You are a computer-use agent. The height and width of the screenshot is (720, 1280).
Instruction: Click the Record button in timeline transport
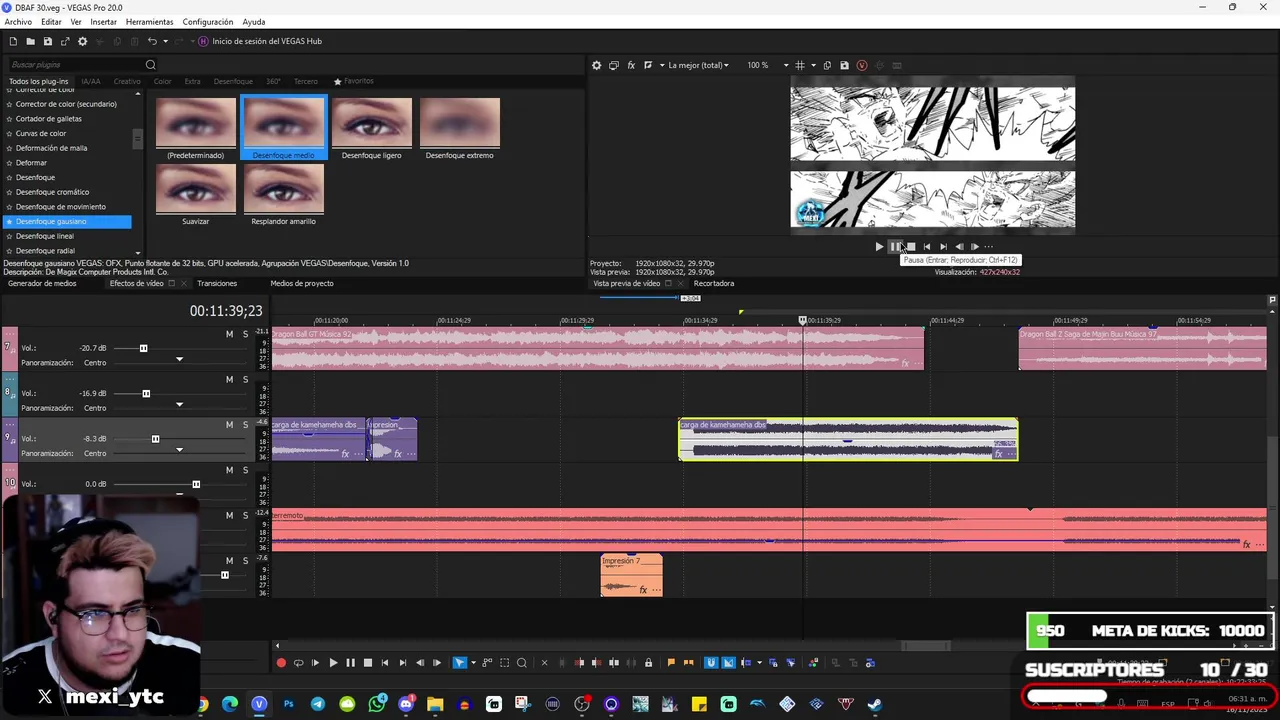[x=281, y=663]
